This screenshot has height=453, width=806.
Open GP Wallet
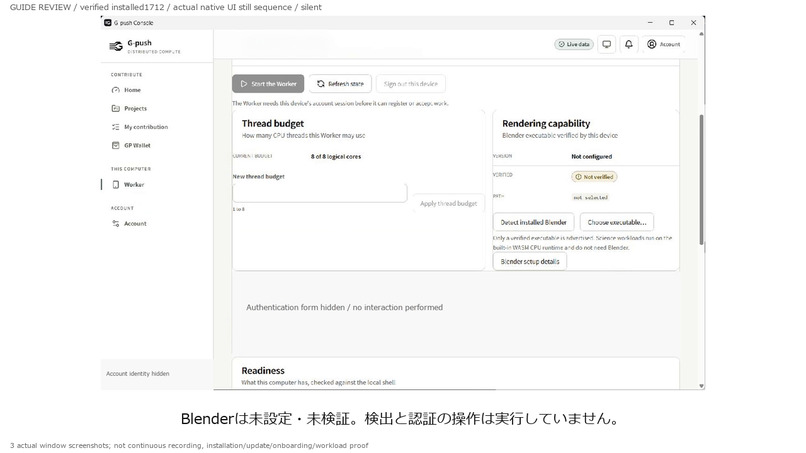[137, 146]
